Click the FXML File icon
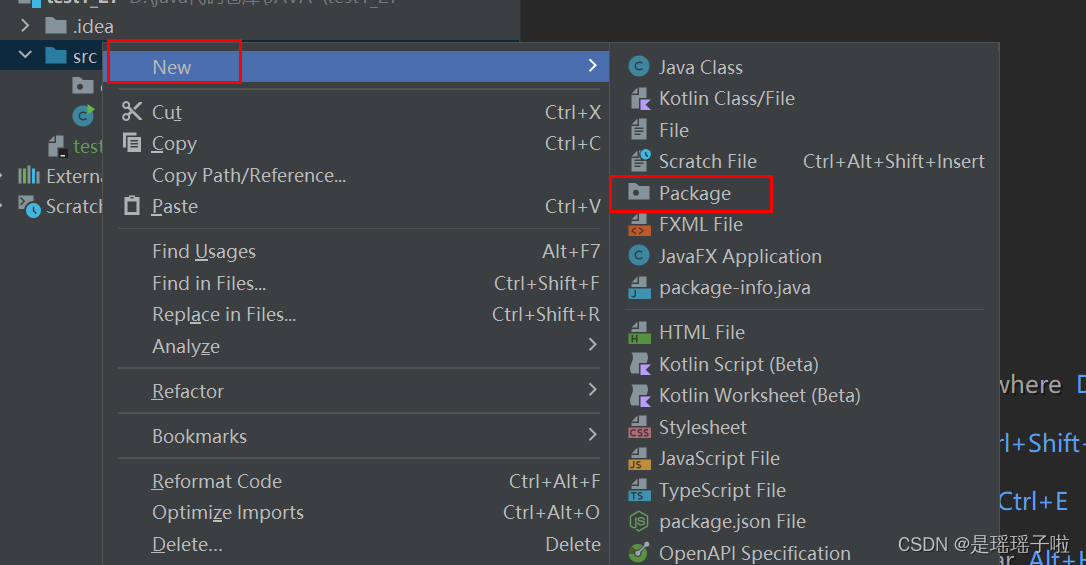Image resolution: width=1086 pixels, height=565 pixels. [639, 225]
